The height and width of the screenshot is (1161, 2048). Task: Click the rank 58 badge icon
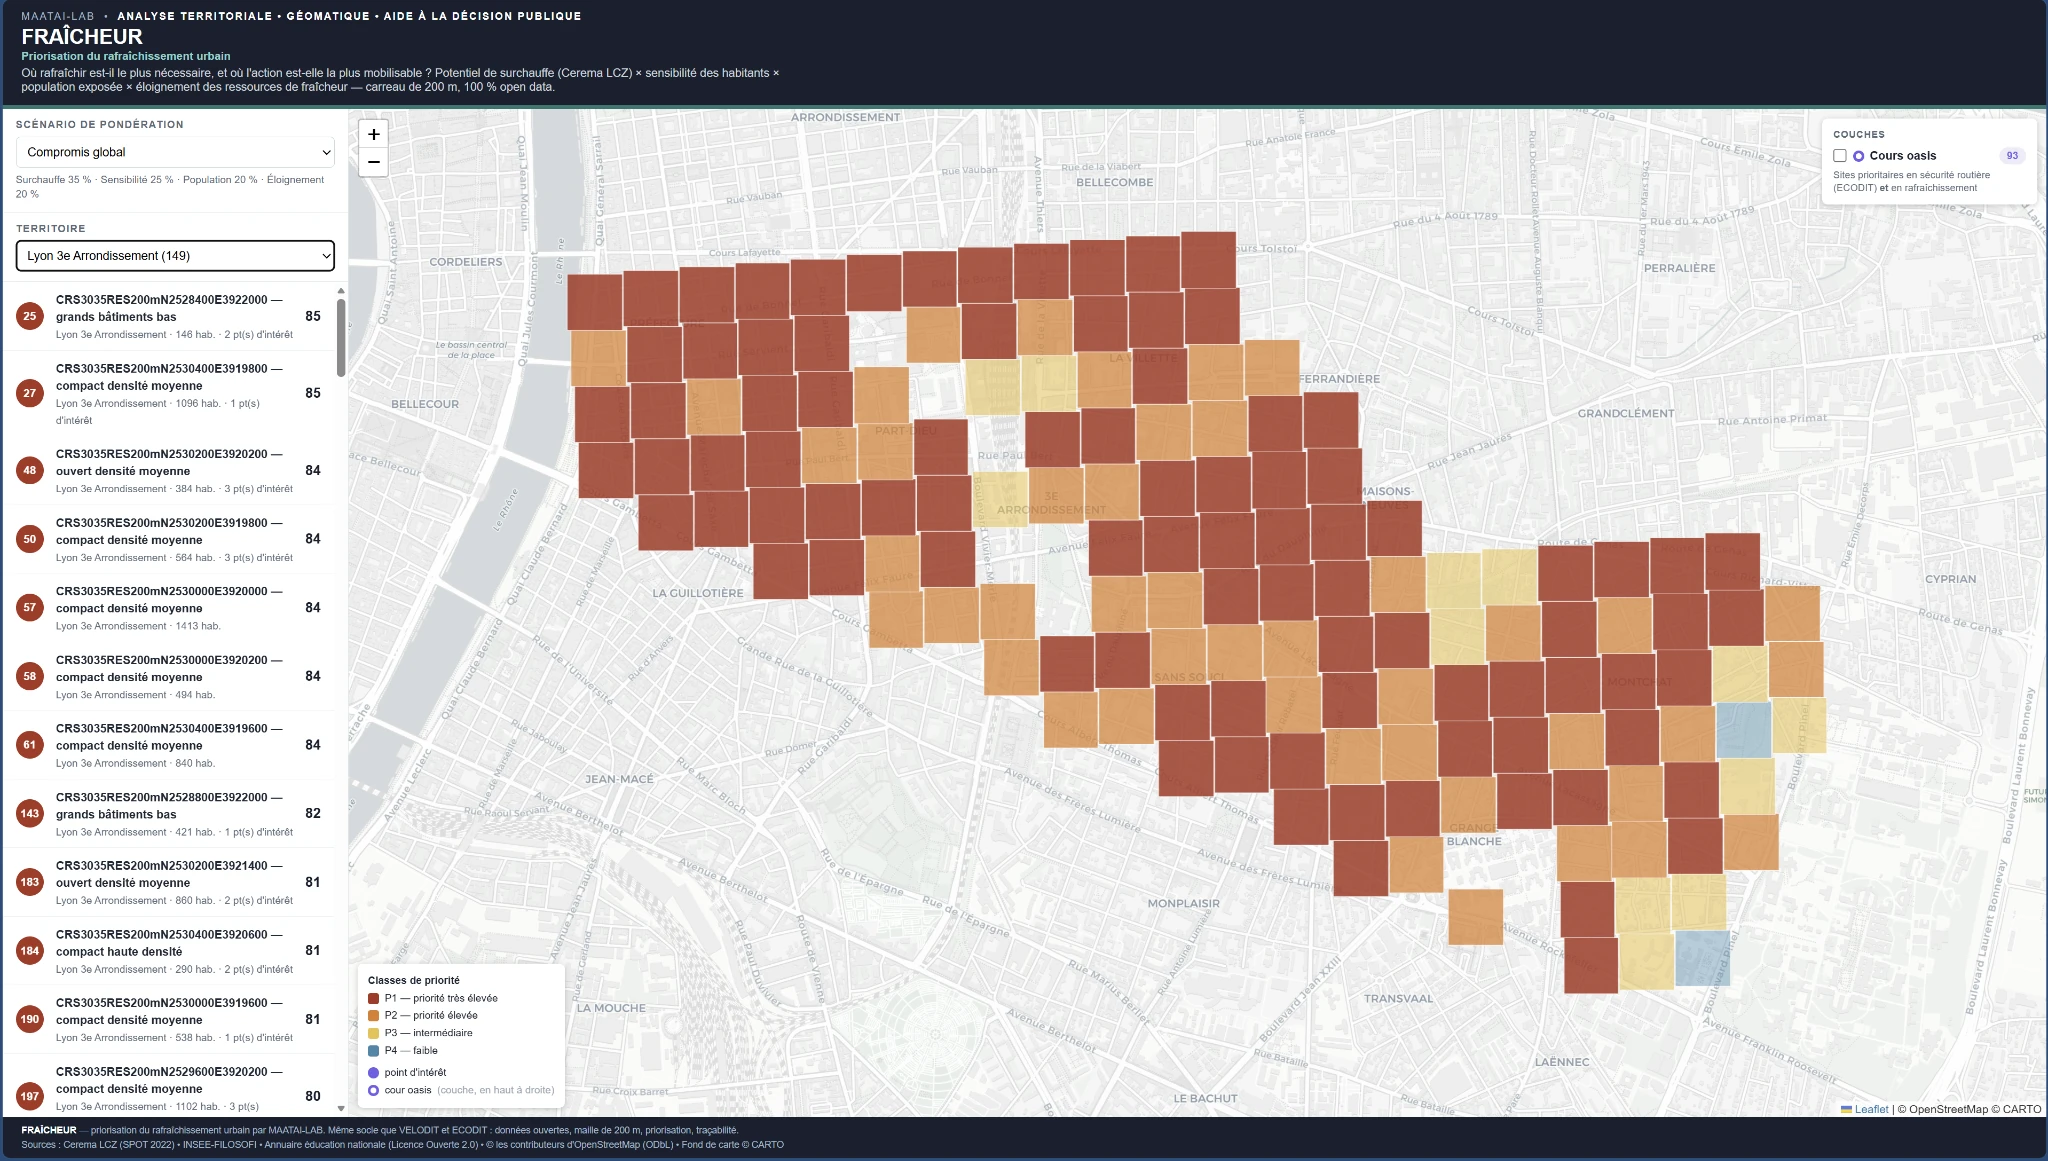[30, 676]
